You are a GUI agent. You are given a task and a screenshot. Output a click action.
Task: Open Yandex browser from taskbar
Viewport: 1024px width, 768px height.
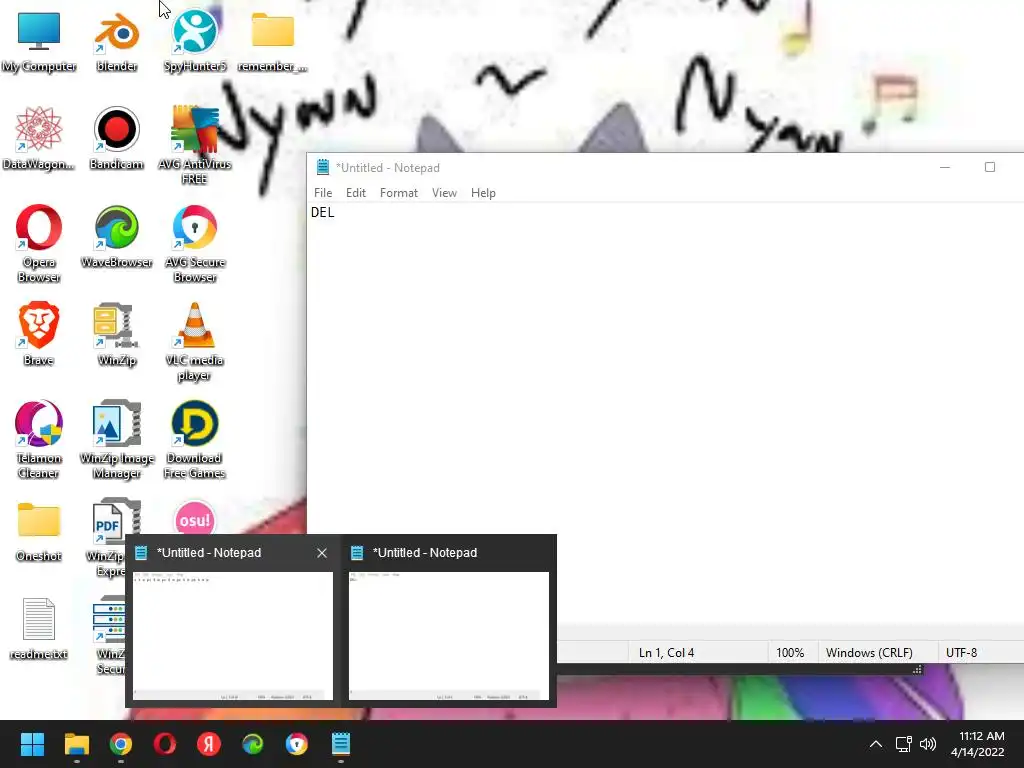click(209, 744)
